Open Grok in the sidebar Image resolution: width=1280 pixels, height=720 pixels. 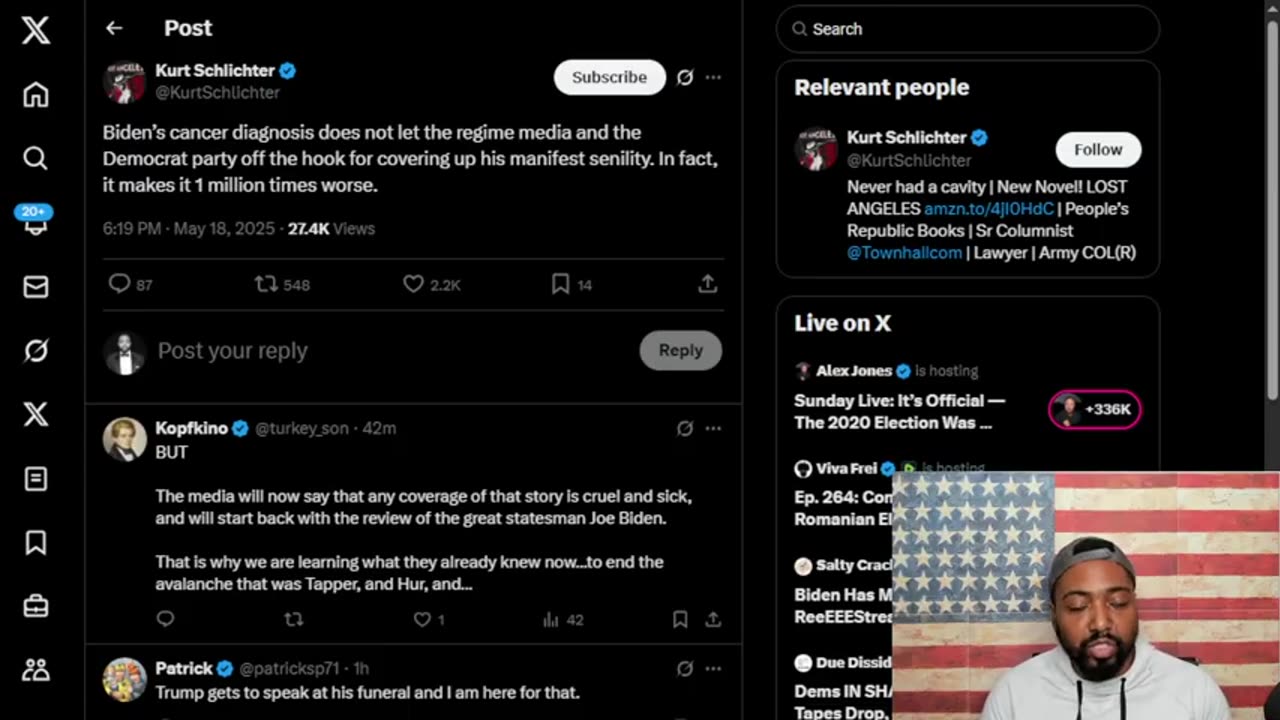(36, 351)
